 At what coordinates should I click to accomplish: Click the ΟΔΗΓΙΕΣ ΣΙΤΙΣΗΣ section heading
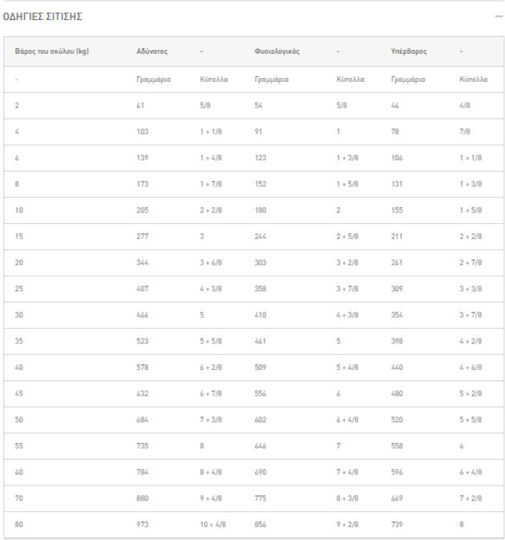coord(42,17)
